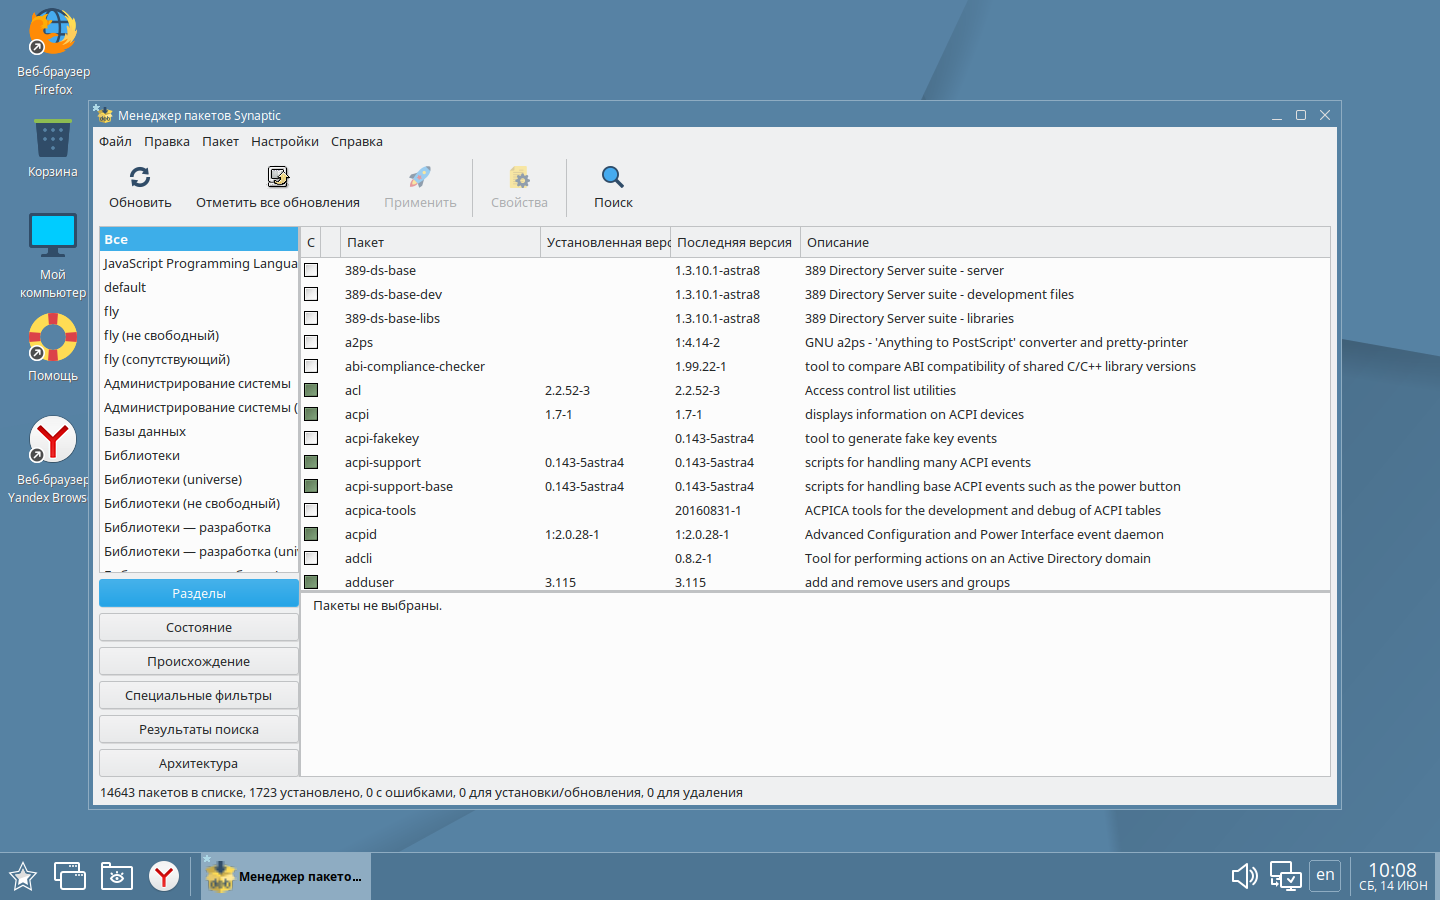Viewport: 1440px width, 900px height.
Task: Select the Разделы filter button
Action: tap(199, 593)
